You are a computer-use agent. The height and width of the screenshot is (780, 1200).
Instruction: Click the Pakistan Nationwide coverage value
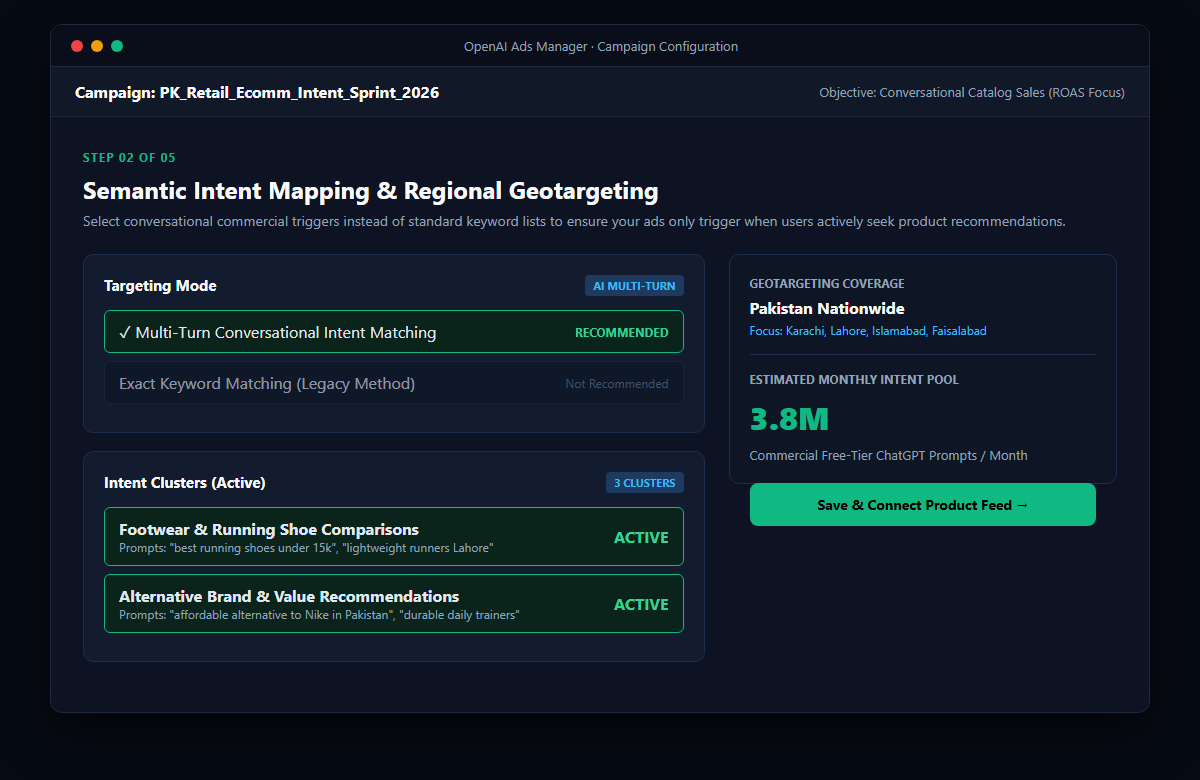point(827,309)
